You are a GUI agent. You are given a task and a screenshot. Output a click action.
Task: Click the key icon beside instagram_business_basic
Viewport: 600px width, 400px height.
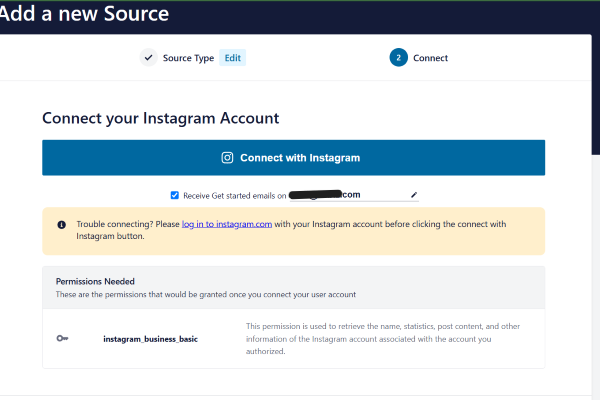pyautogui.click(x=62, y=338)
